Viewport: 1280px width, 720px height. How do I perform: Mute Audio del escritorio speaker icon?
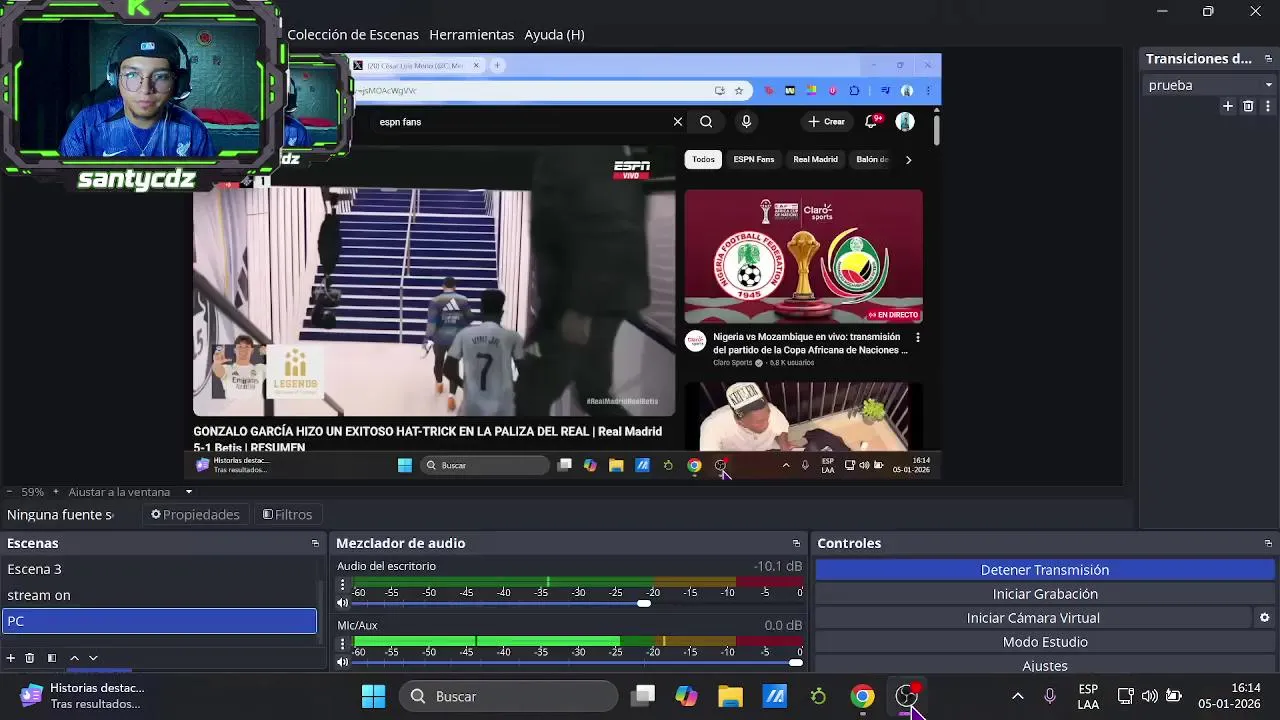[x=343, y=603]
